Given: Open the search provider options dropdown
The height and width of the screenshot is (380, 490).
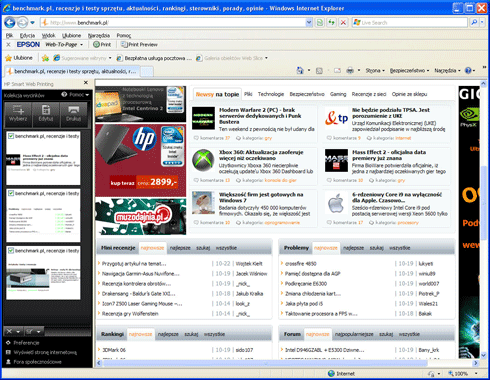Looking at the screenshot, I should [x=482, y=23].
